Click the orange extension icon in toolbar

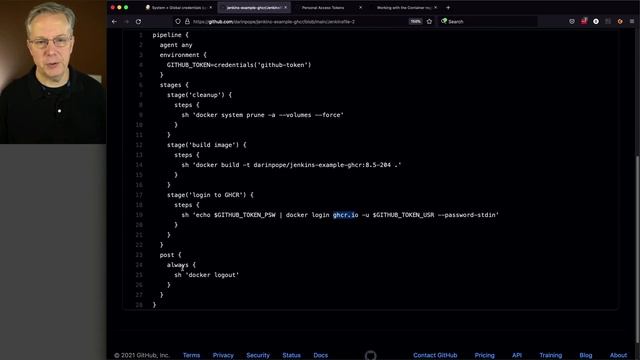(620, 21)
